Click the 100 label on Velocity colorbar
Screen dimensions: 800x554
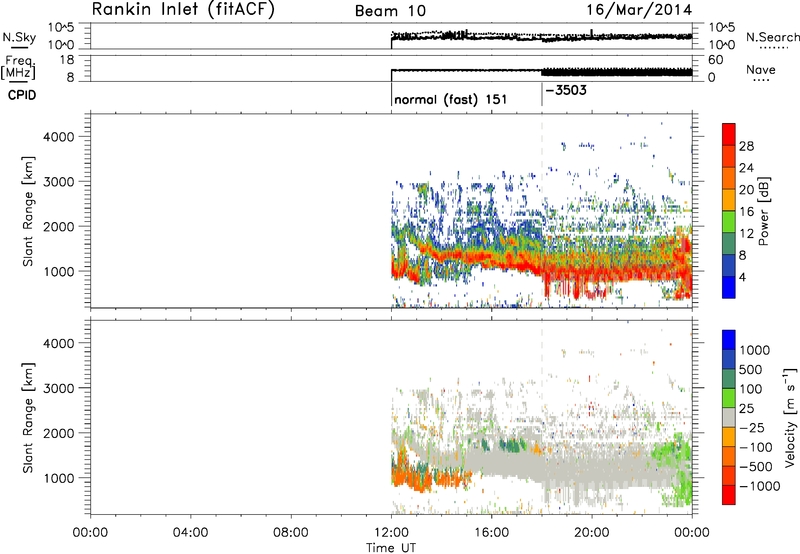coord(750,389)
